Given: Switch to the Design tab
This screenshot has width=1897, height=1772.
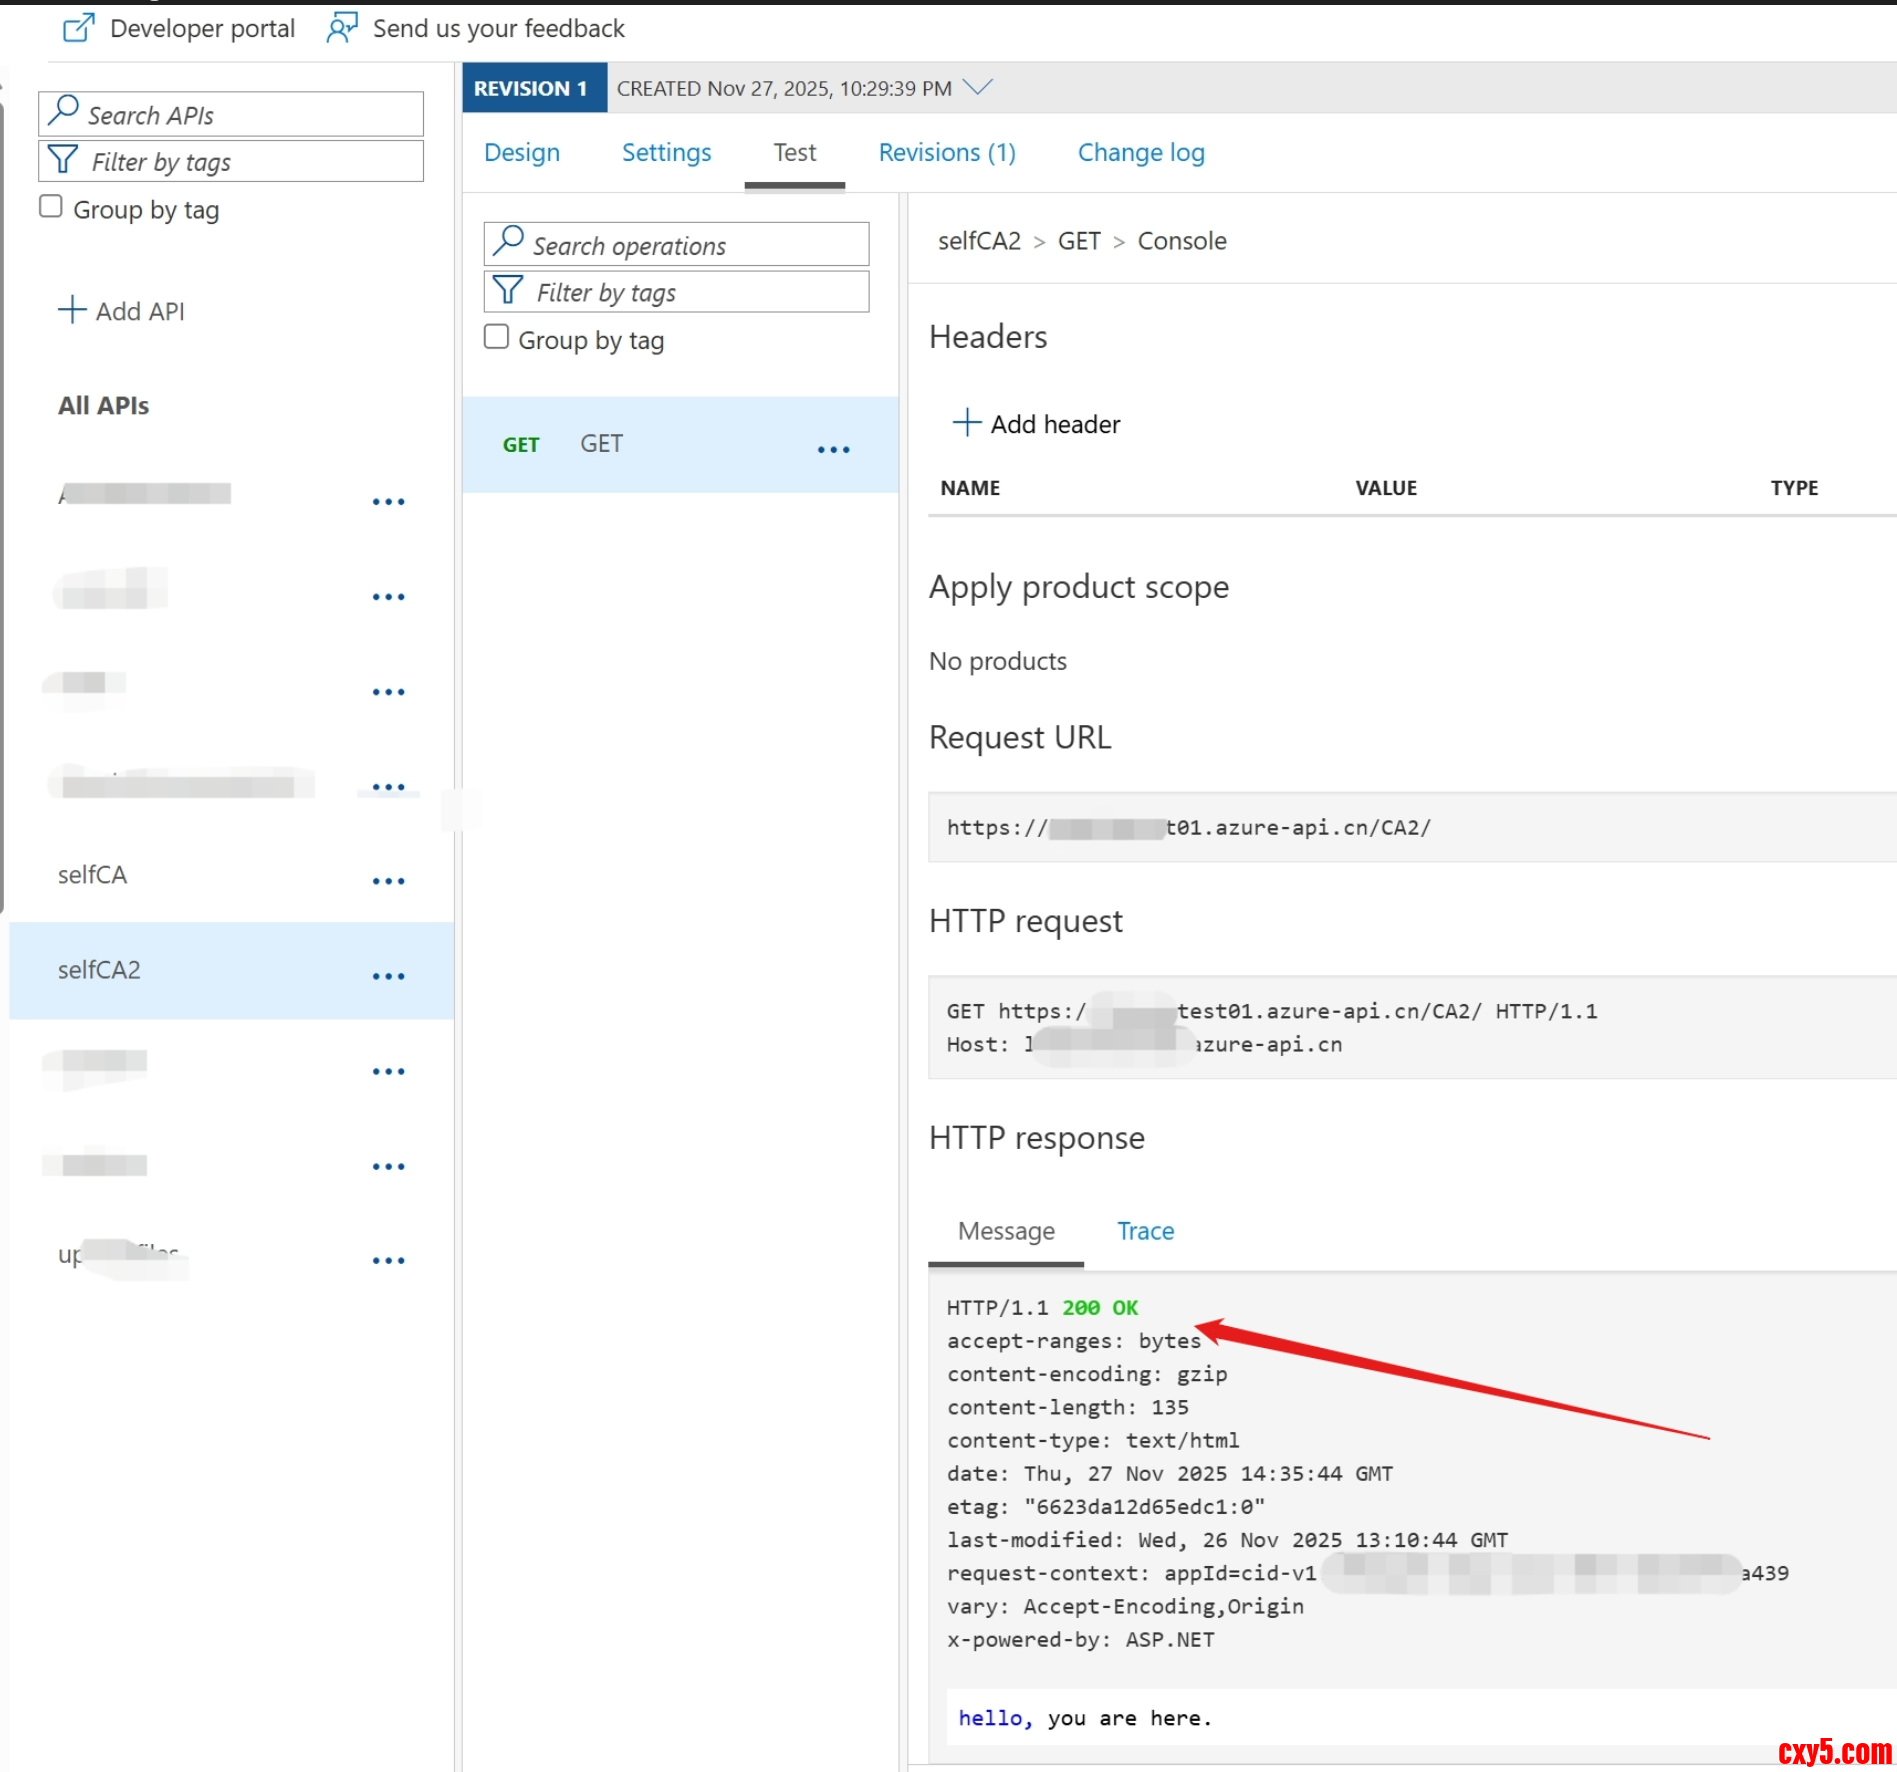Looking at the screenshot, I should pyautogui.click(x=521, y=153).
